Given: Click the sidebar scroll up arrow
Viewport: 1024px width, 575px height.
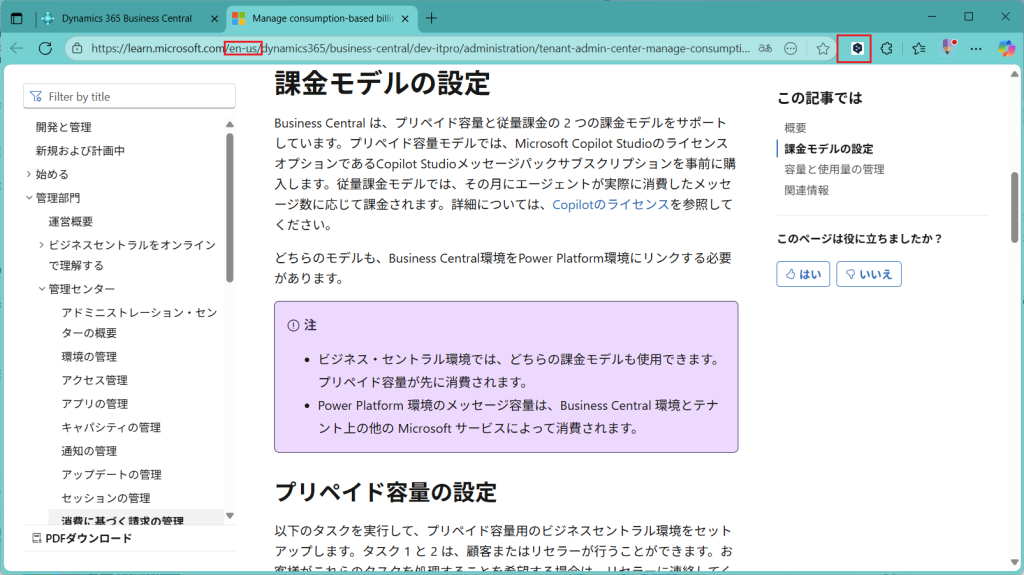Looking at the screenshot, I should (230, 124).
